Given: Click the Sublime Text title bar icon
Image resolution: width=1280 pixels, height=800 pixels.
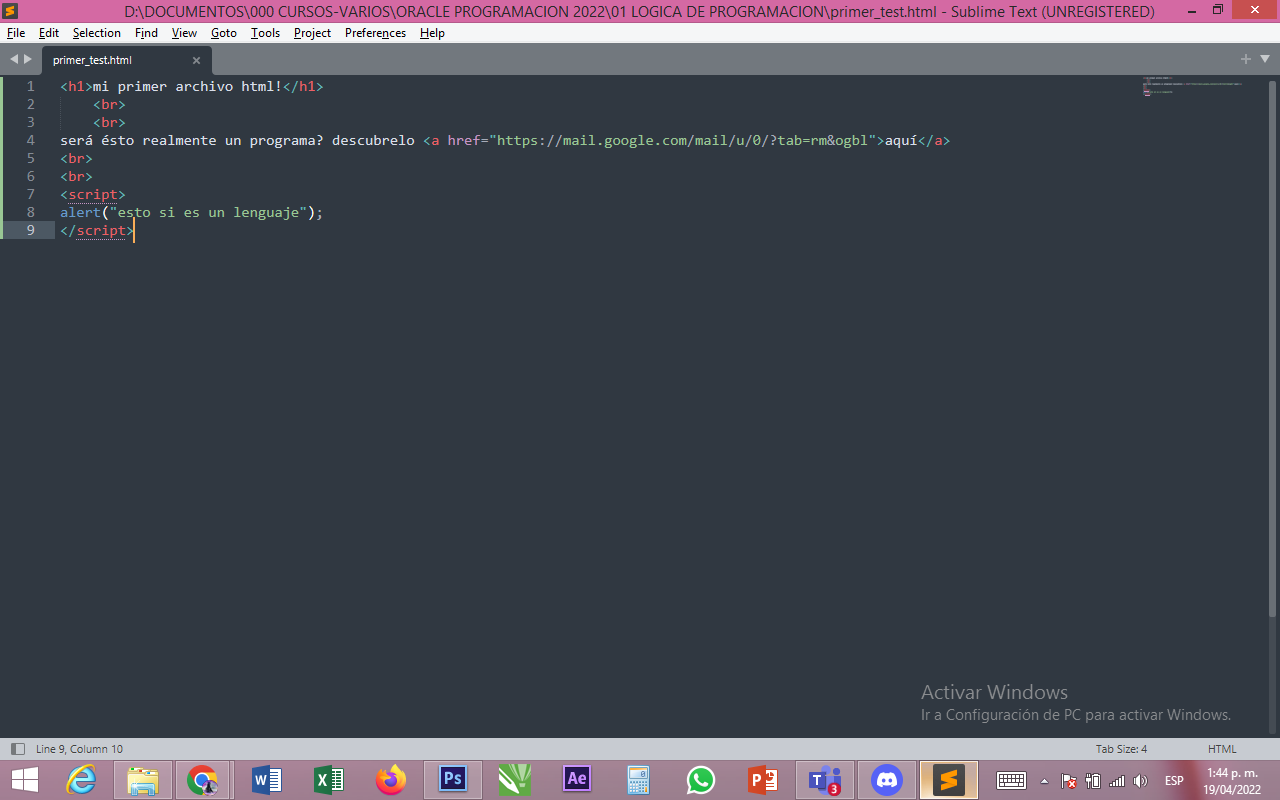Looking at the screenshot, I should click(12, 12).
